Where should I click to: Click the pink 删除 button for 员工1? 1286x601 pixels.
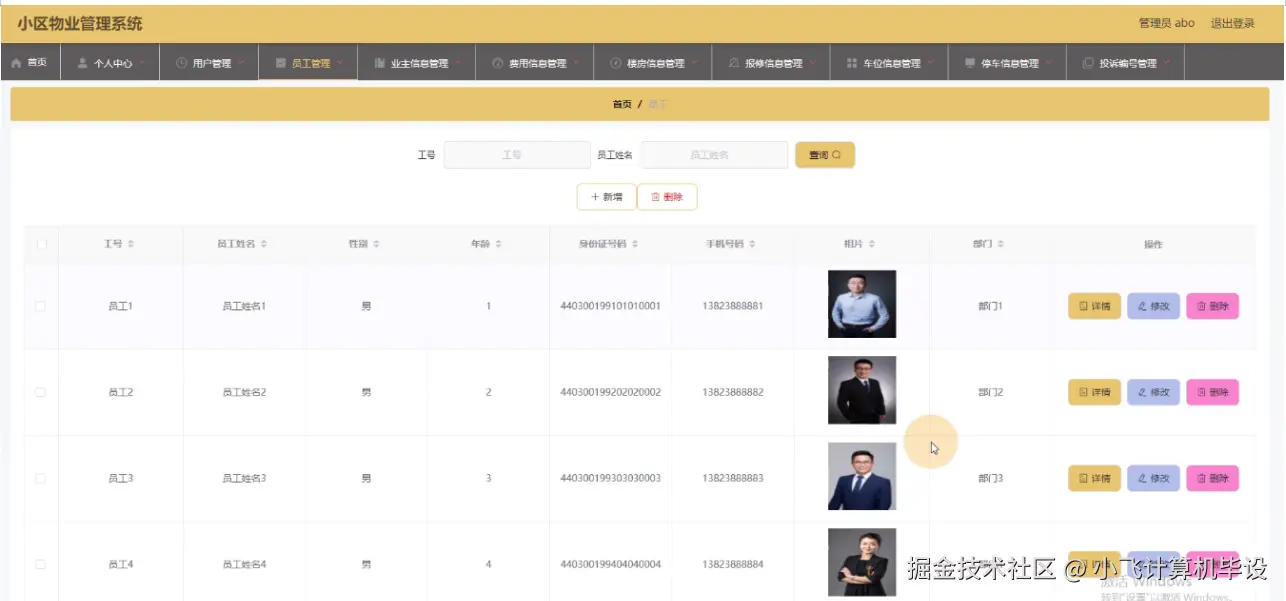tap(1212, 306)
